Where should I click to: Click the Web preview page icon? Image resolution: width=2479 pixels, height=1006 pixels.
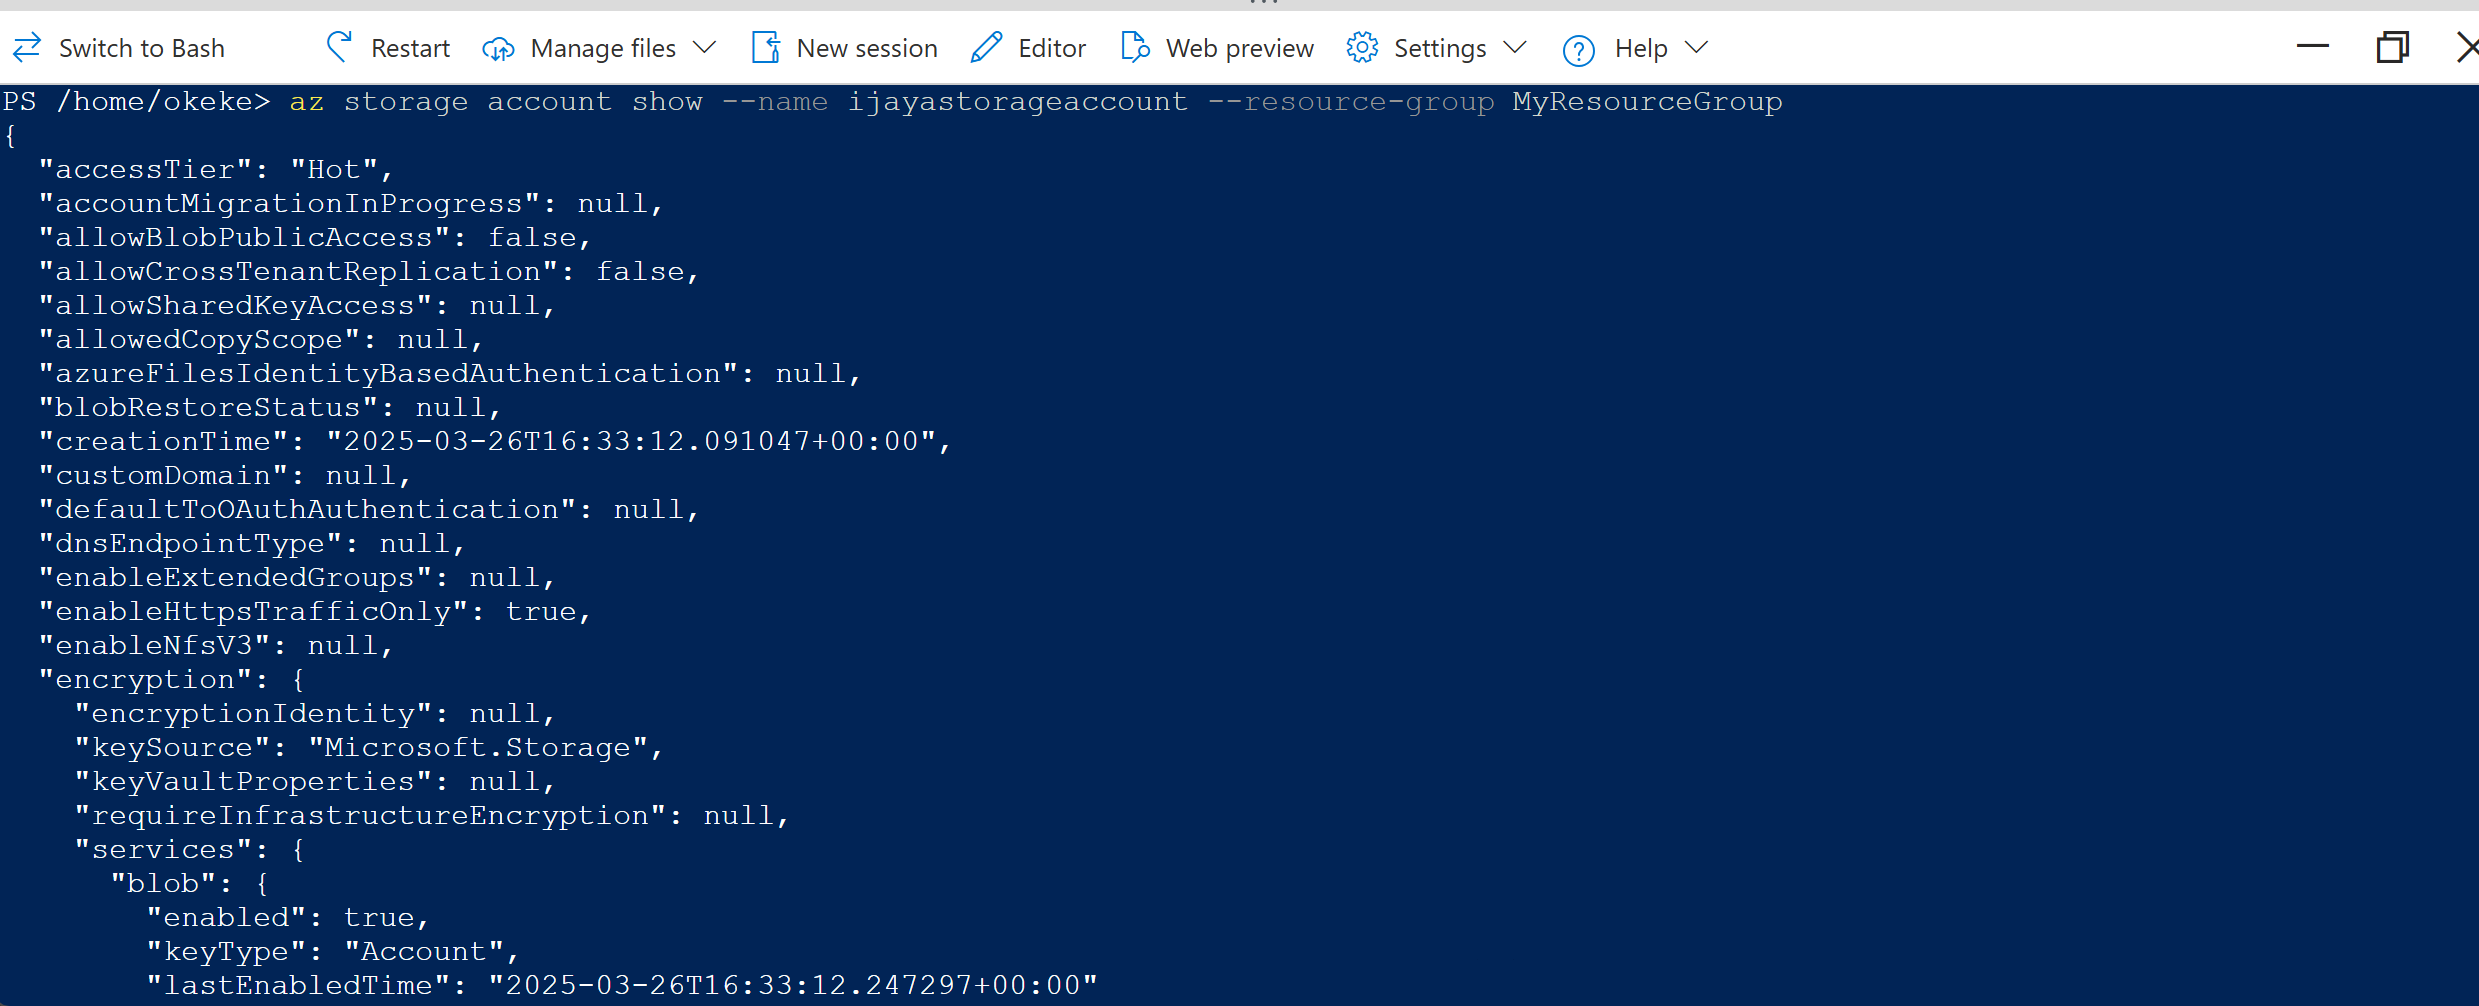(x=1135, y=47)
